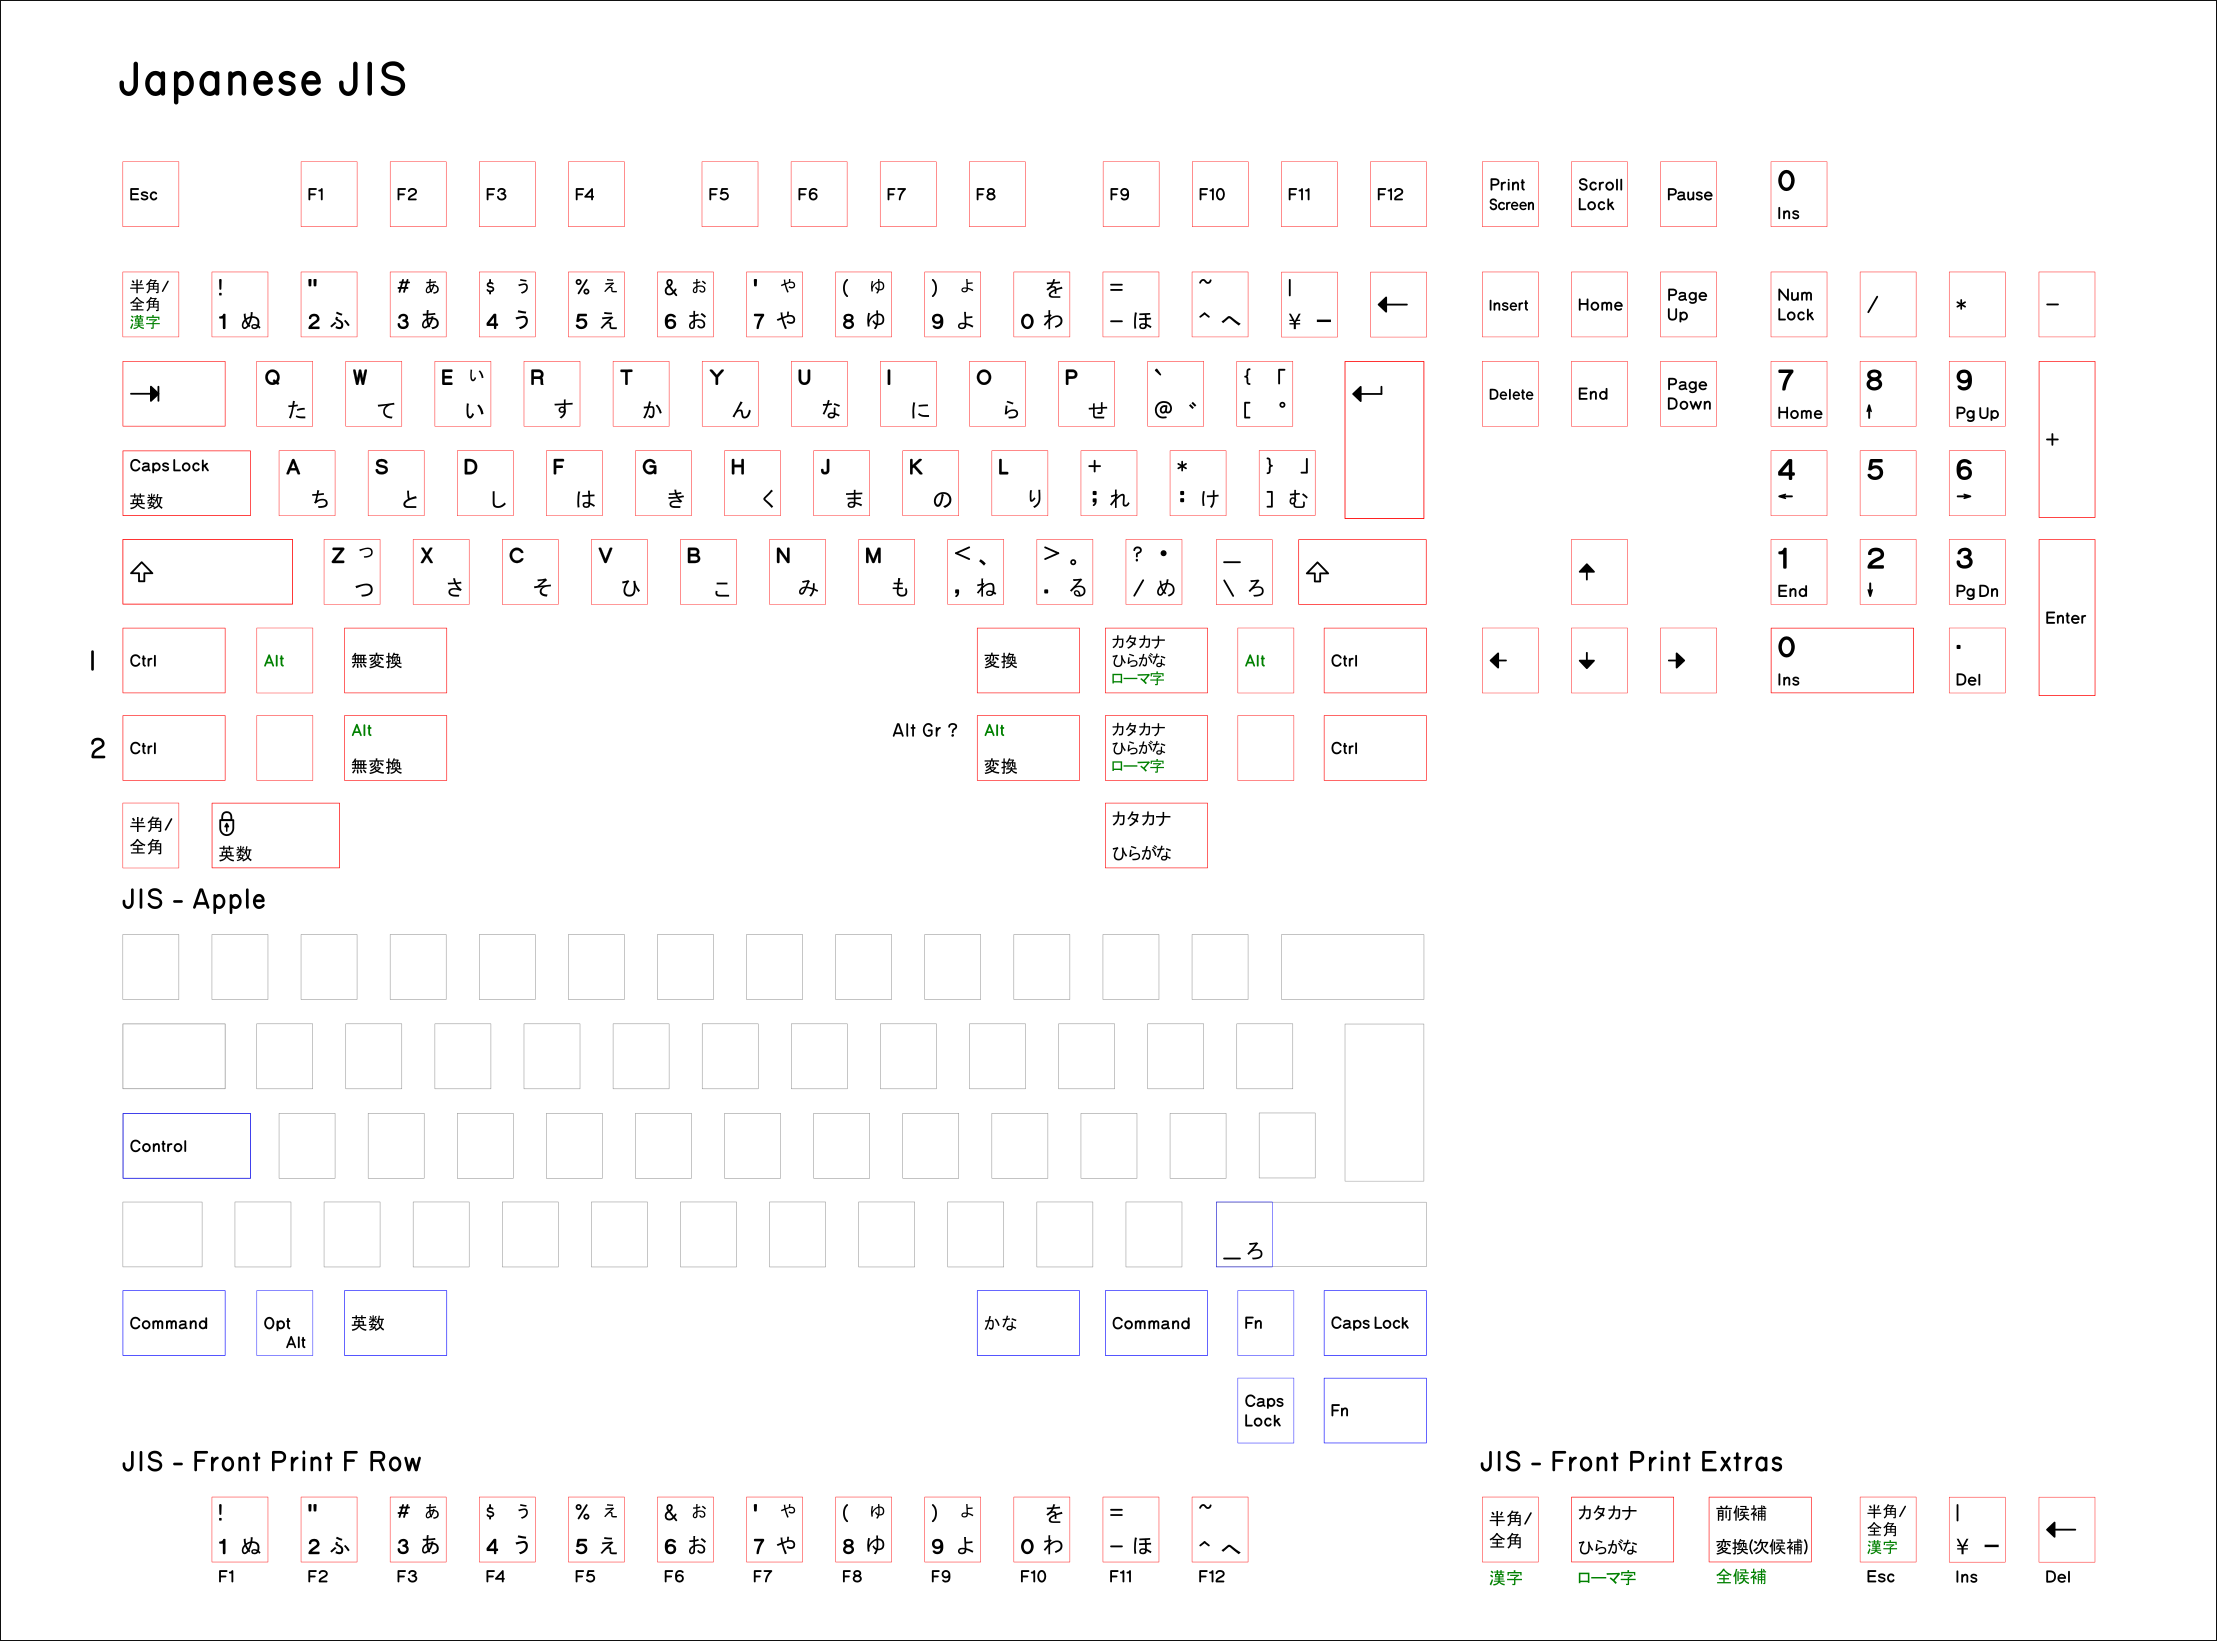The image size is (2217, 1641).
Task: Click the right arrow navigation key
Action: pos(1687,661)
